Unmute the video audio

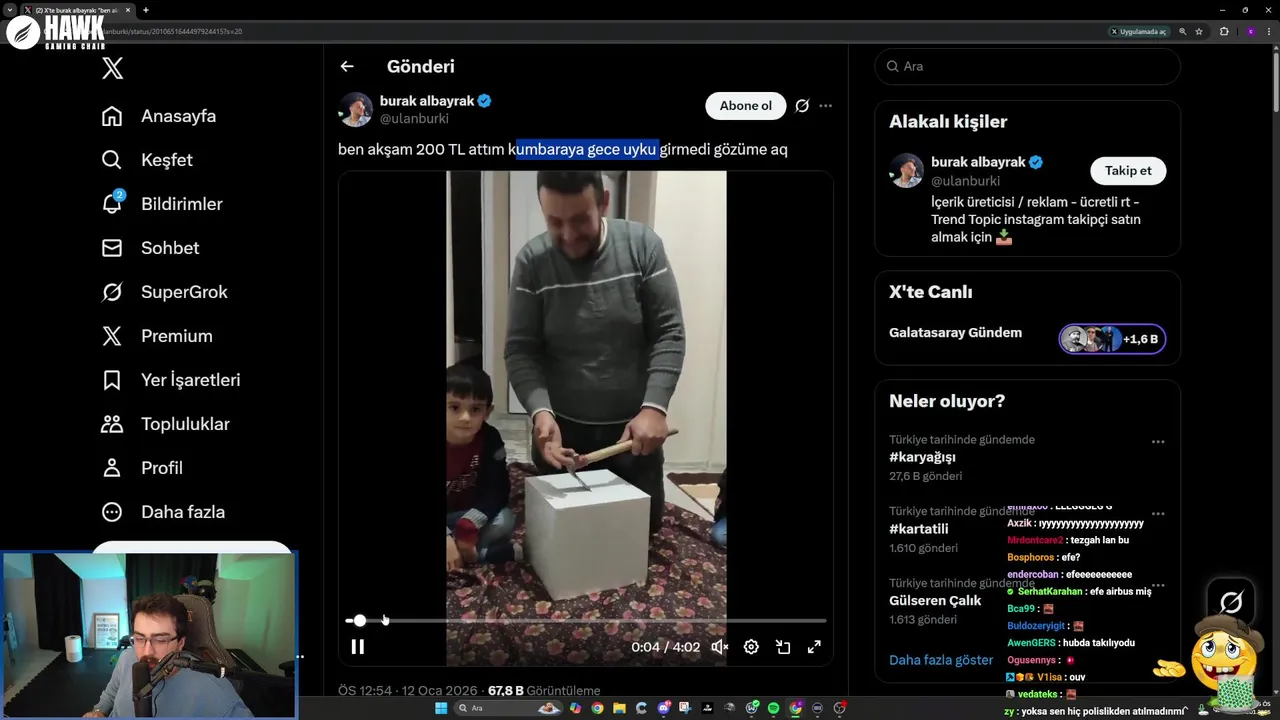pyautogui.click(x=719, y=647)
